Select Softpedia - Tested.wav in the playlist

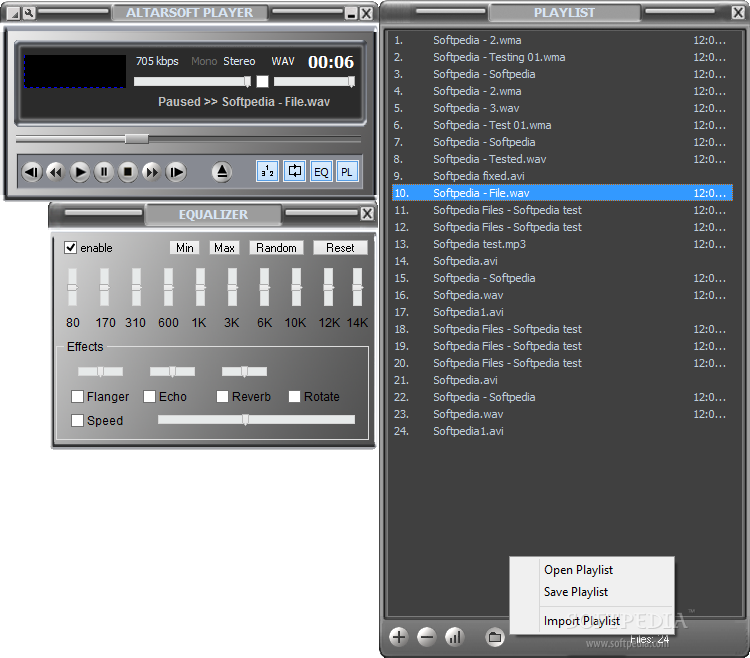[562, 159]
